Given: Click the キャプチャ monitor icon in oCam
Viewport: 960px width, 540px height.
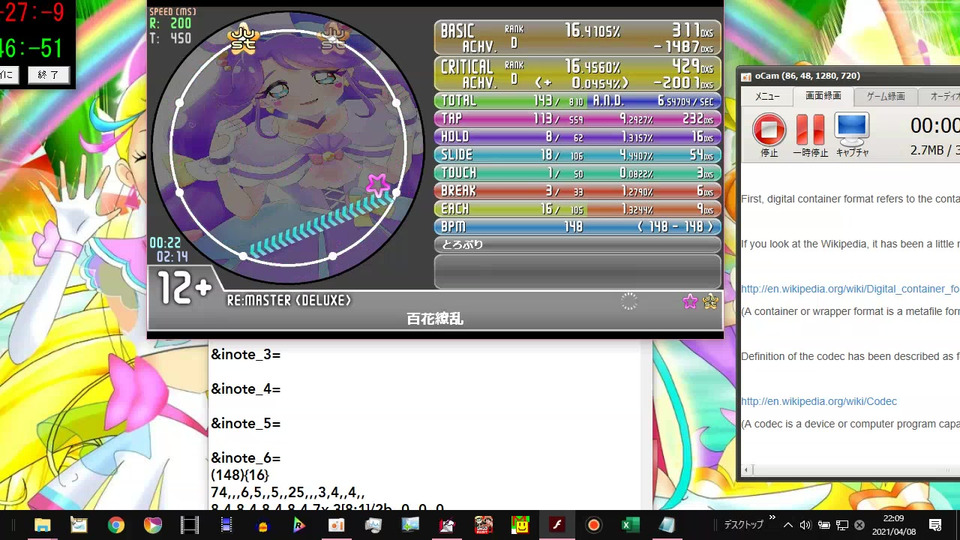Looking at the screenshot, I should 852,130.
